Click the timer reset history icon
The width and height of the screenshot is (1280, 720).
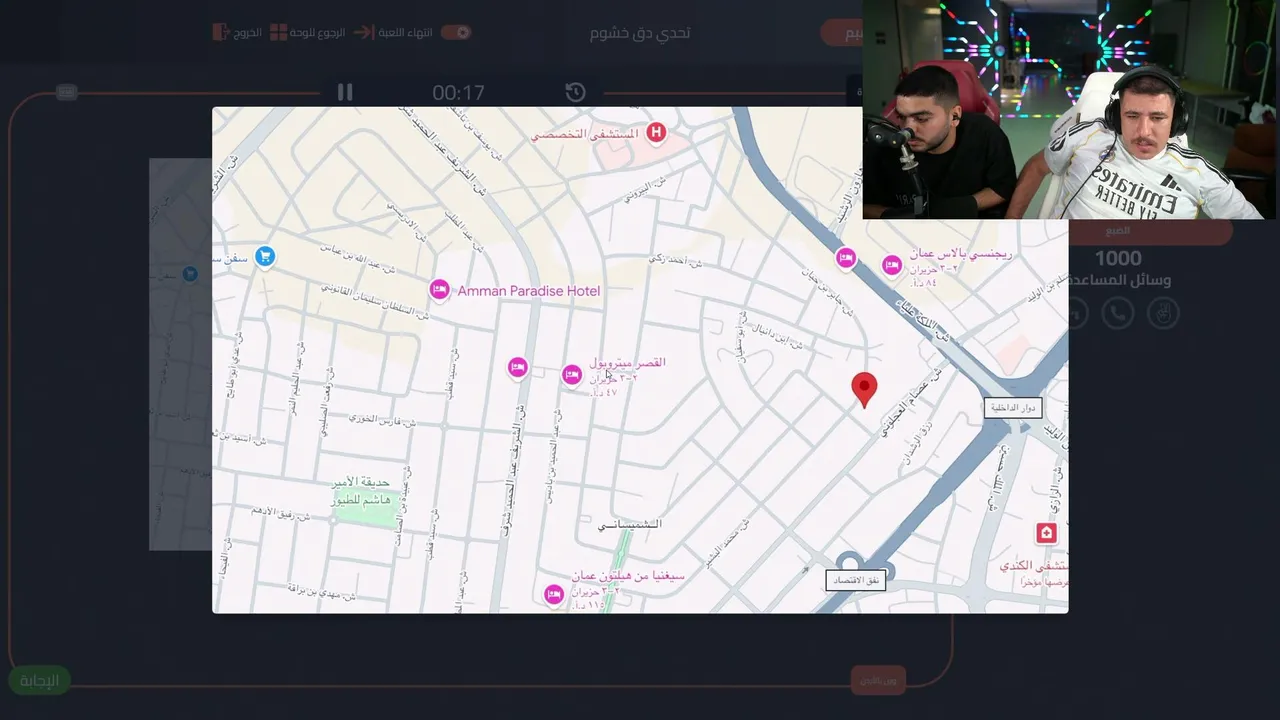(x=575, y=92)
